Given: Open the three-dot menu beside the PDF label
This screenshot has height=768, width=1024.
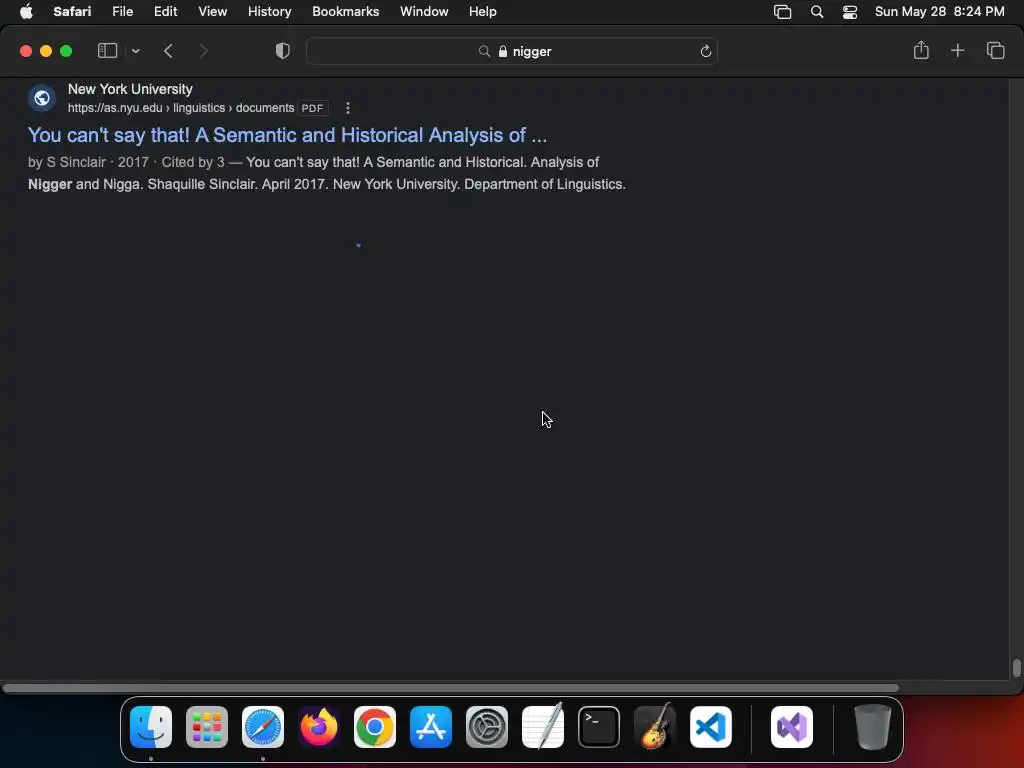Looking at the screenshot, I should coord(347,108).
